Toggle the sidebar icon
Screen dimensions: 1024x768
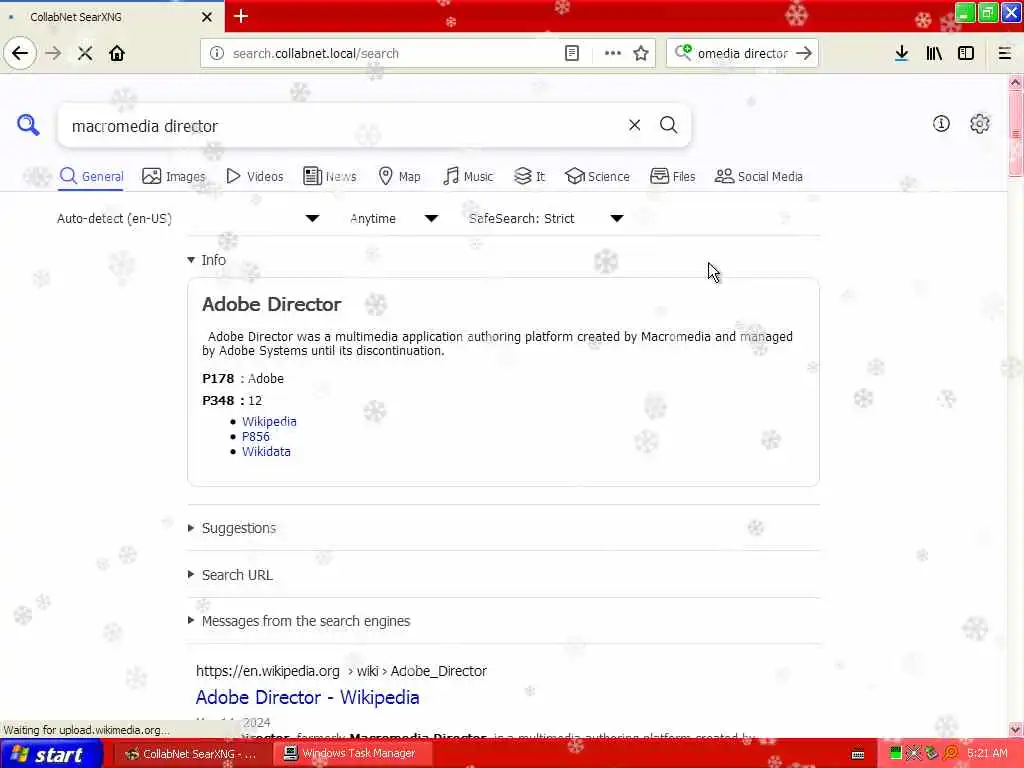[x=966, y=53]
